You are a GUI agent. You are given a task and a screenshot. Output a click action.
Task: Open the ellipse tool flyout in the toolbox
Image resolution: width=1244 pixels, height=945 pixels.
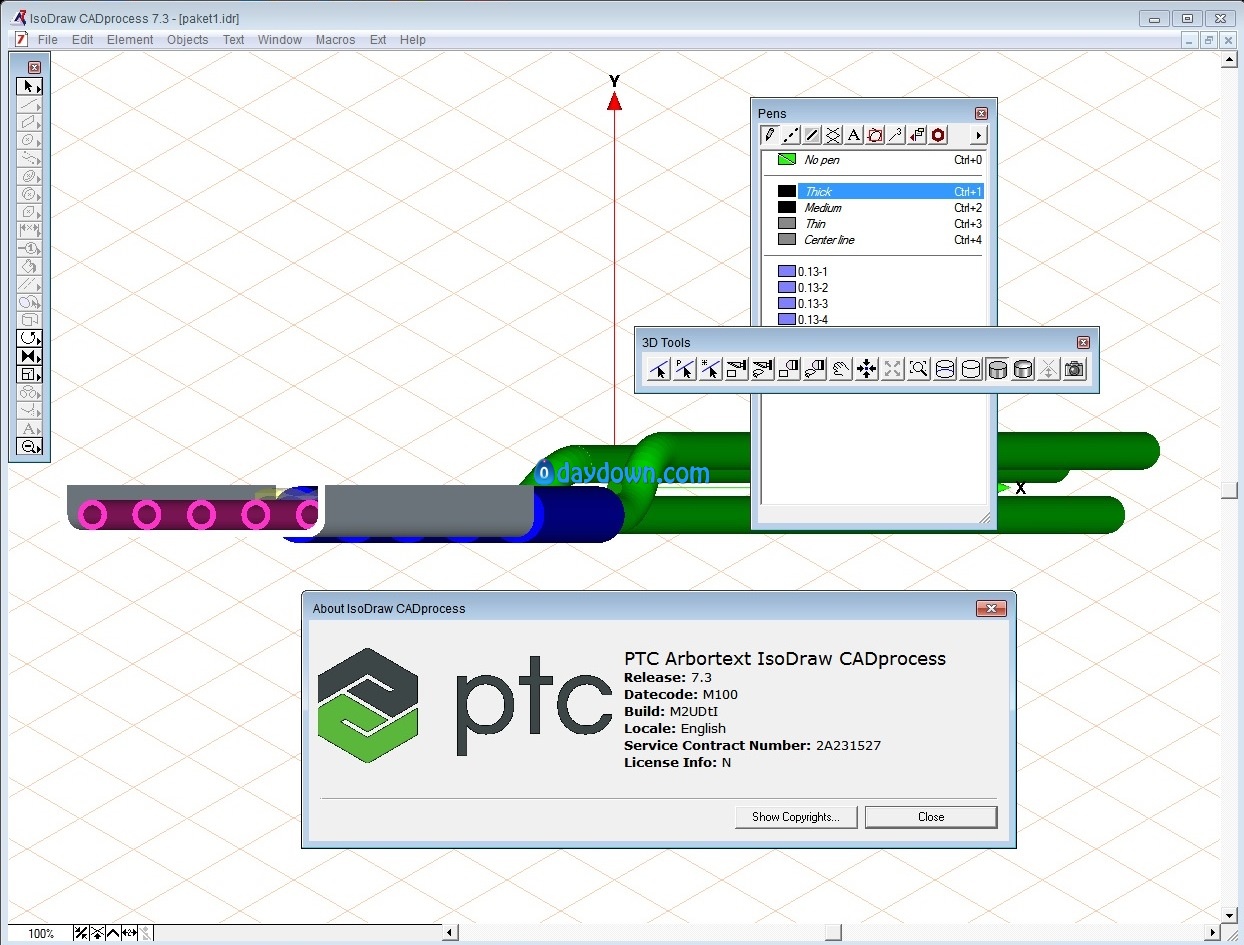coord(30,140)
